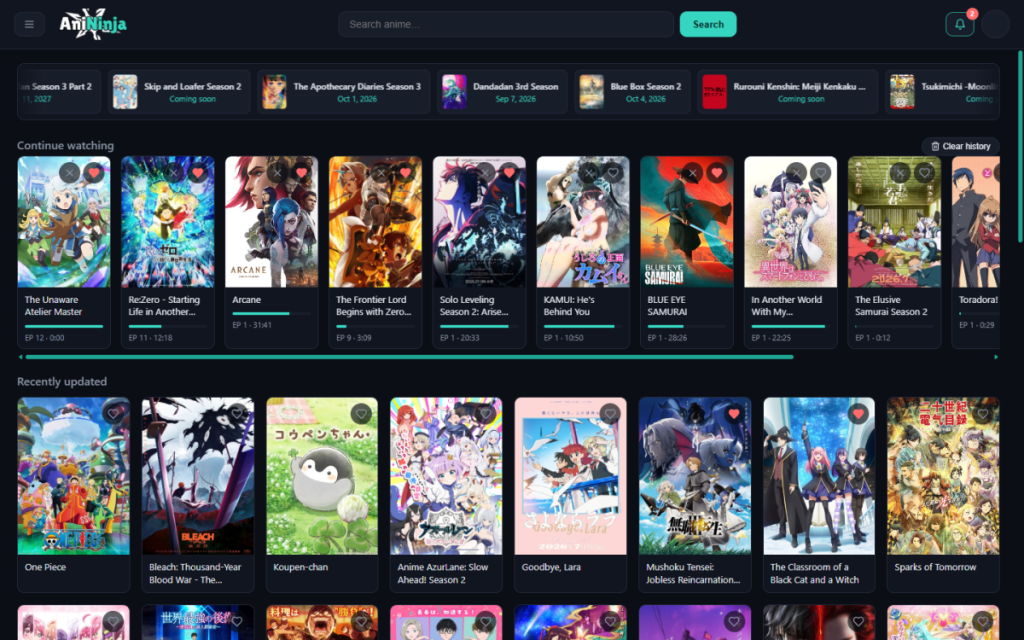
Task: Open the Sparks of Tomorrow poster
Action: tap(943, 476)
